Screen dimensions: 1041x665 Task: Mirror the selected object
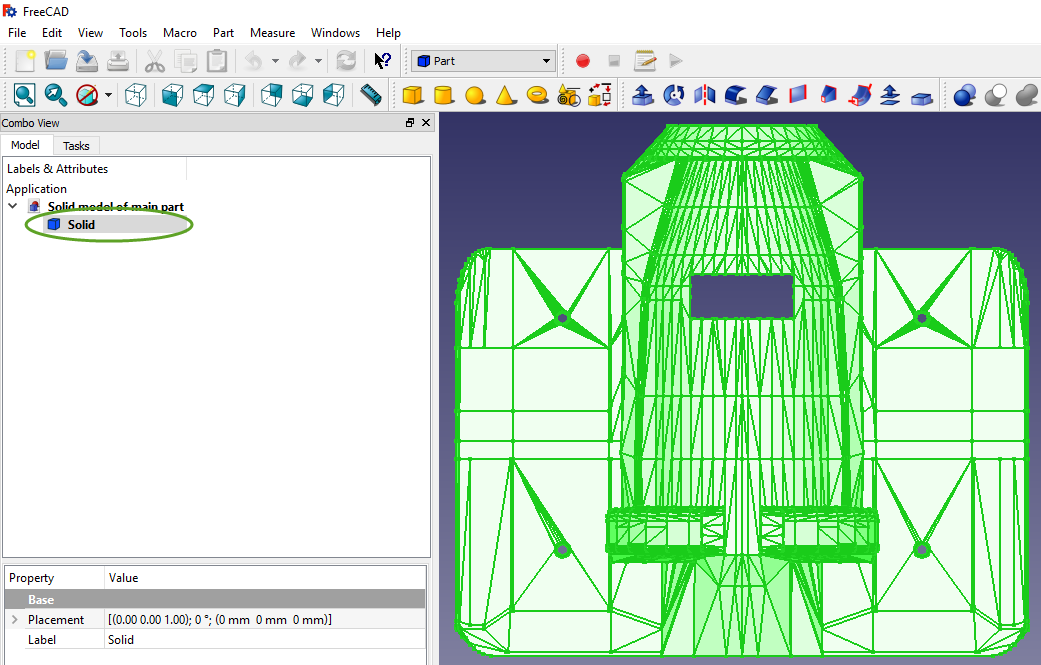pyautogui.click(x=706, y=94)
